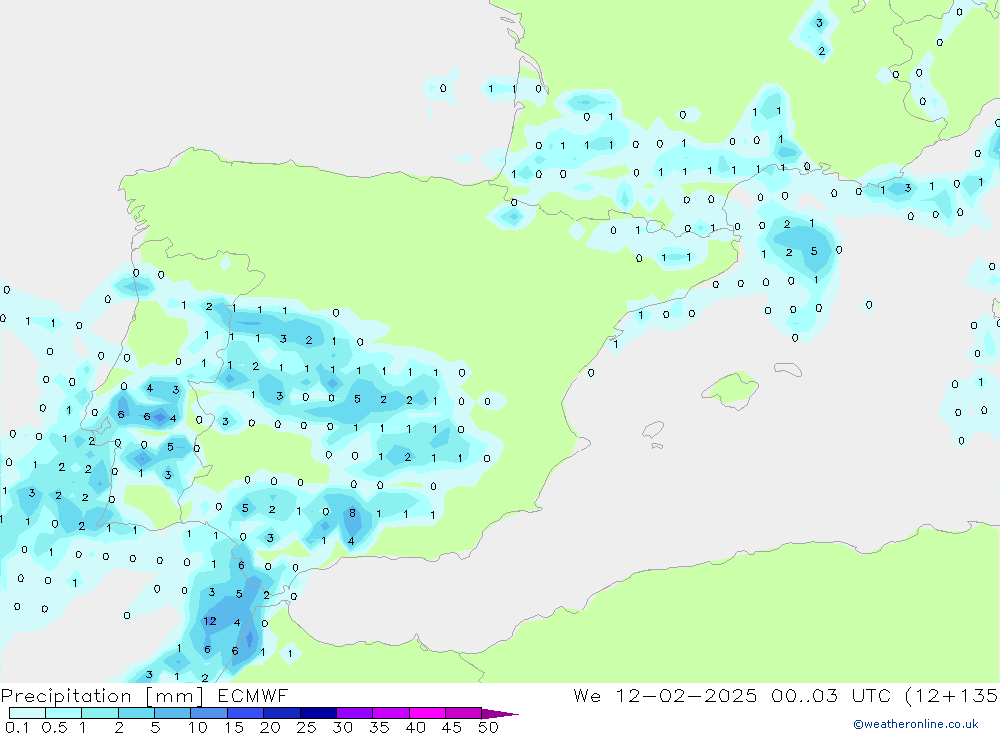
Task: Click the '[mm]' unit label
Action: click(175, 696)
